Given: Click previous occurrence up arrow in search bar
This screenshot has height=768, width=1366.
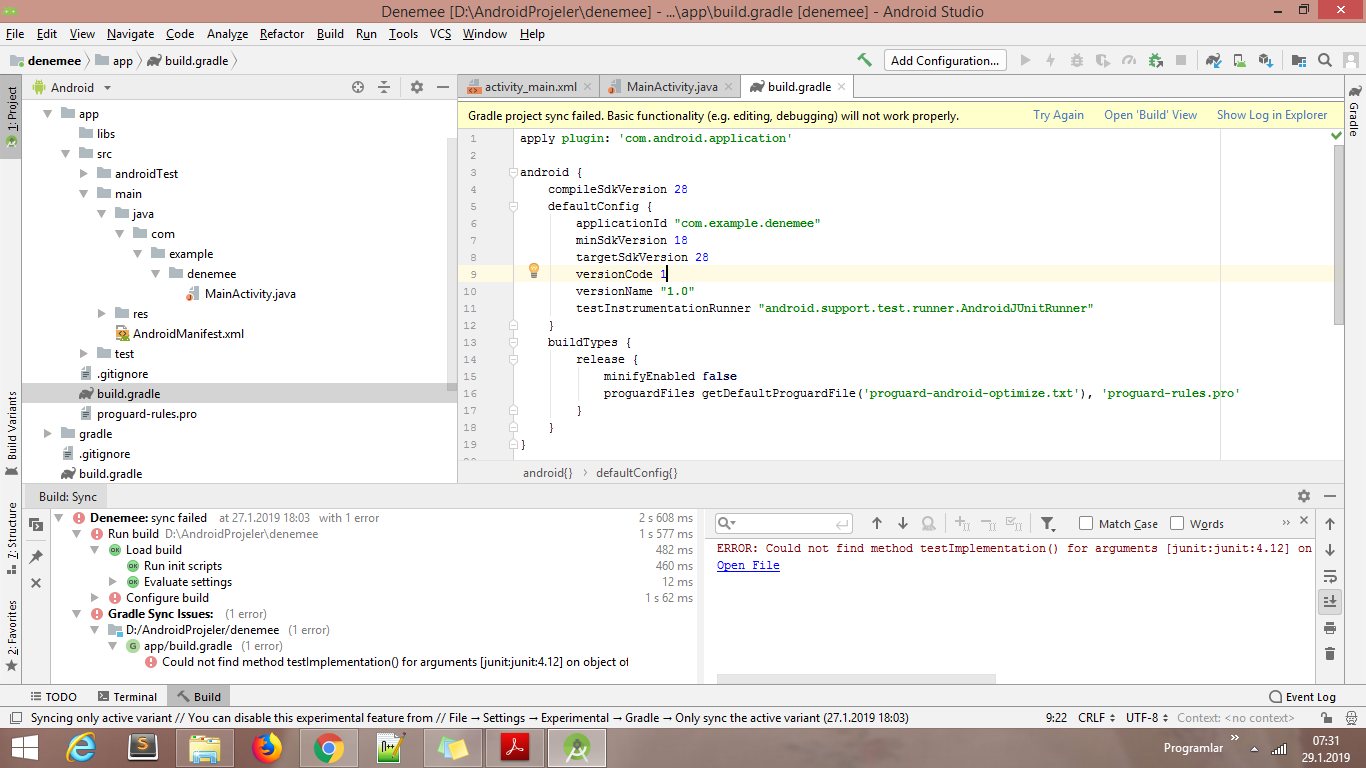Looking at the screenshot, I should [877, 523].
